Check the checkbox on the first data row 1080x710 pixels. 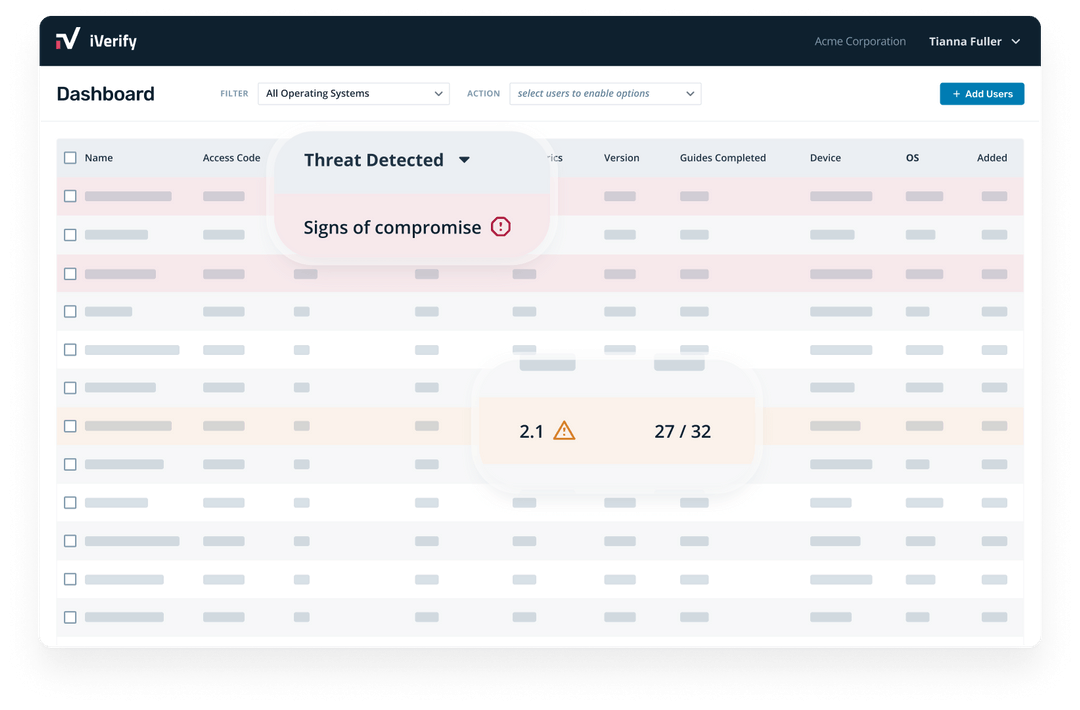coord(70,196)
